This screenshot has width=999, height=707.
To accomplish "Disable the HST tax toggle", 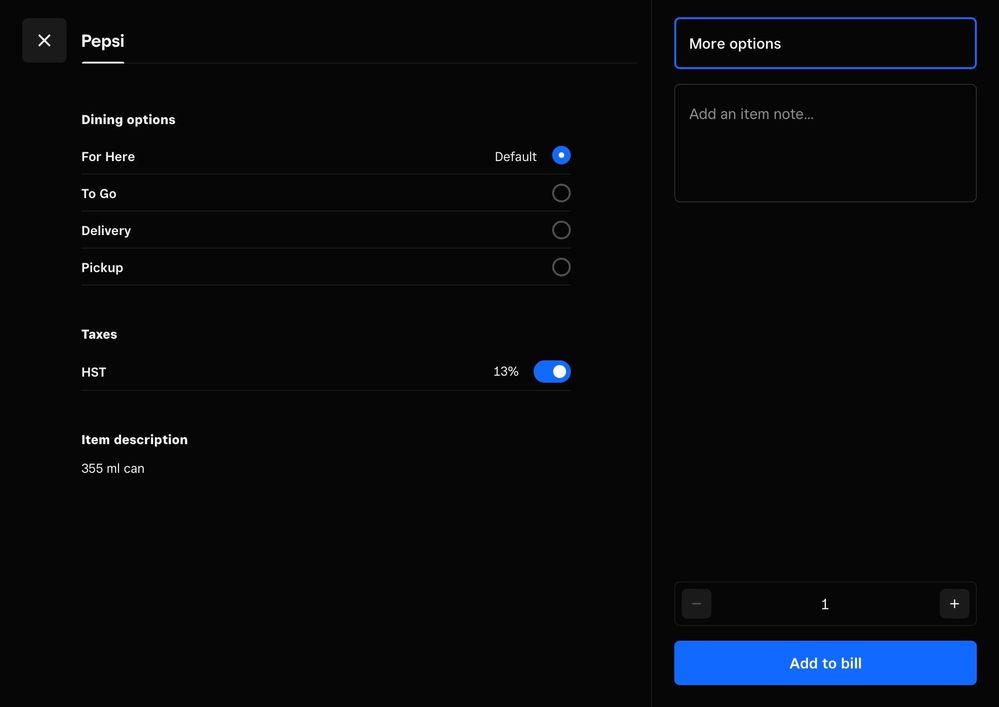I will [x=552, y=372].
